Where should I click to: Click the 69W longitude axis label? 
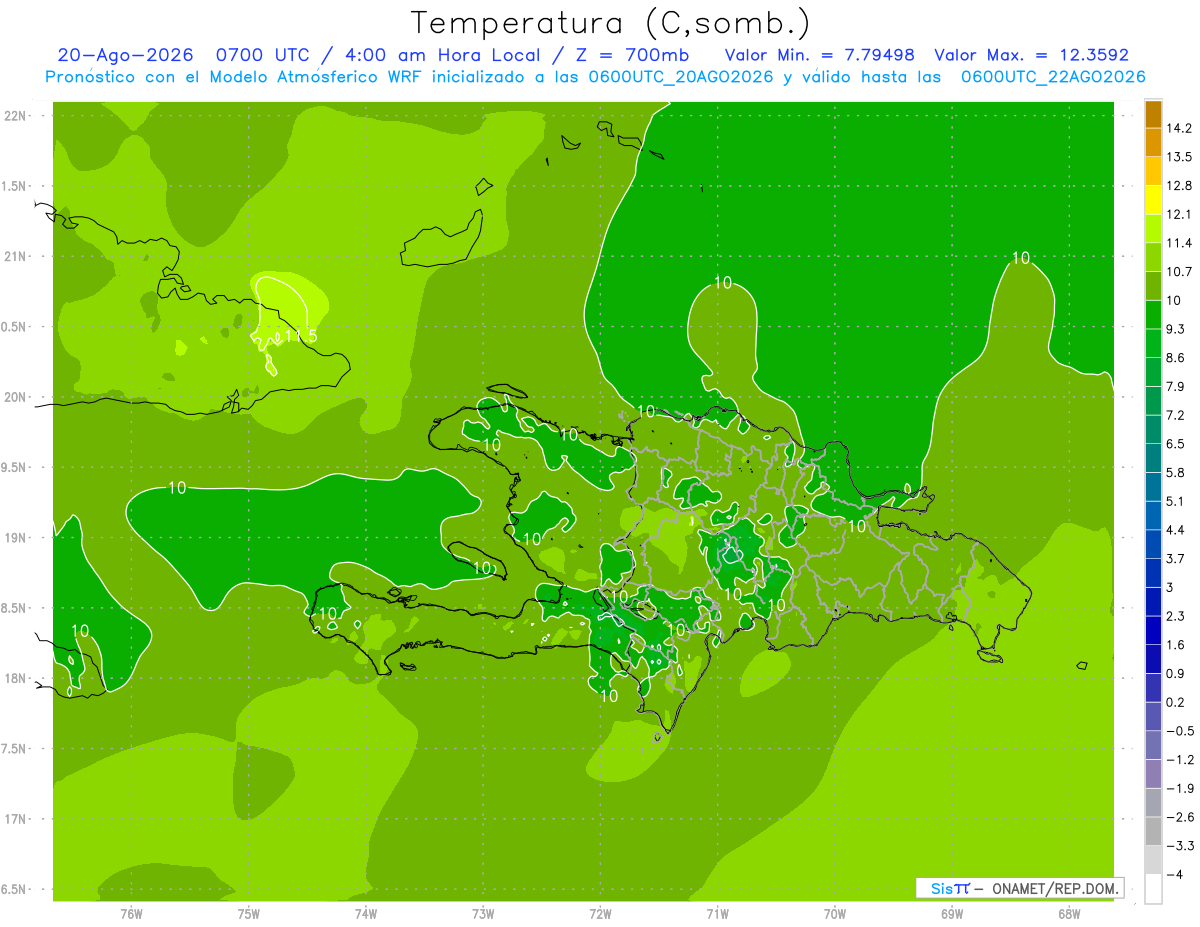pyautogui.click(x=952, y=913)
